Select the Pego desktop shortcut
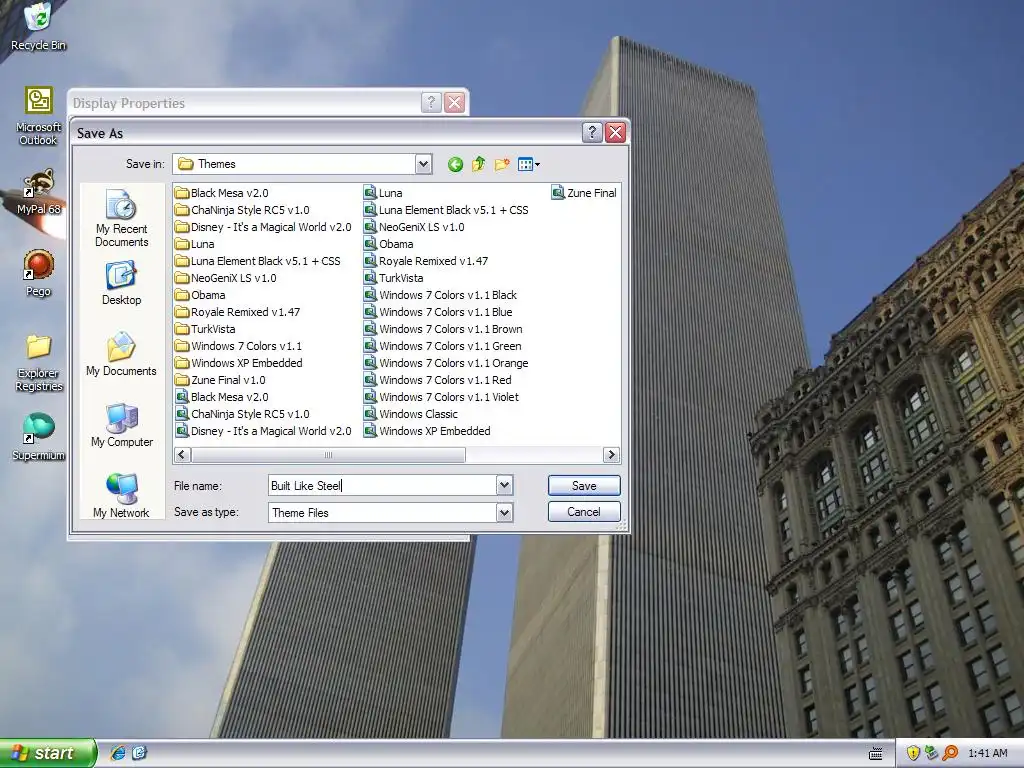Viewport: 1024px width, 768px height. coord(39,272)
